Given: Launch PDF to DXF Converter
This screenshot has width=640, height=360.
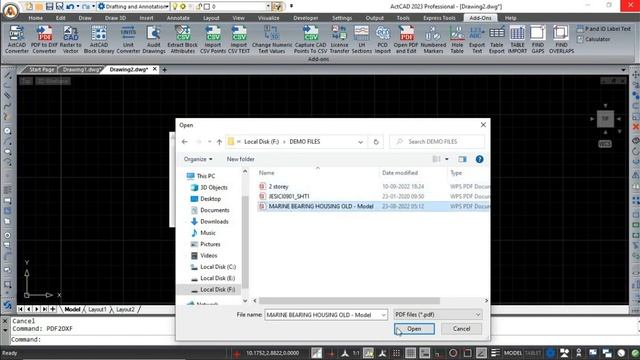Looking at the screenshot, I should pos(44,39).
